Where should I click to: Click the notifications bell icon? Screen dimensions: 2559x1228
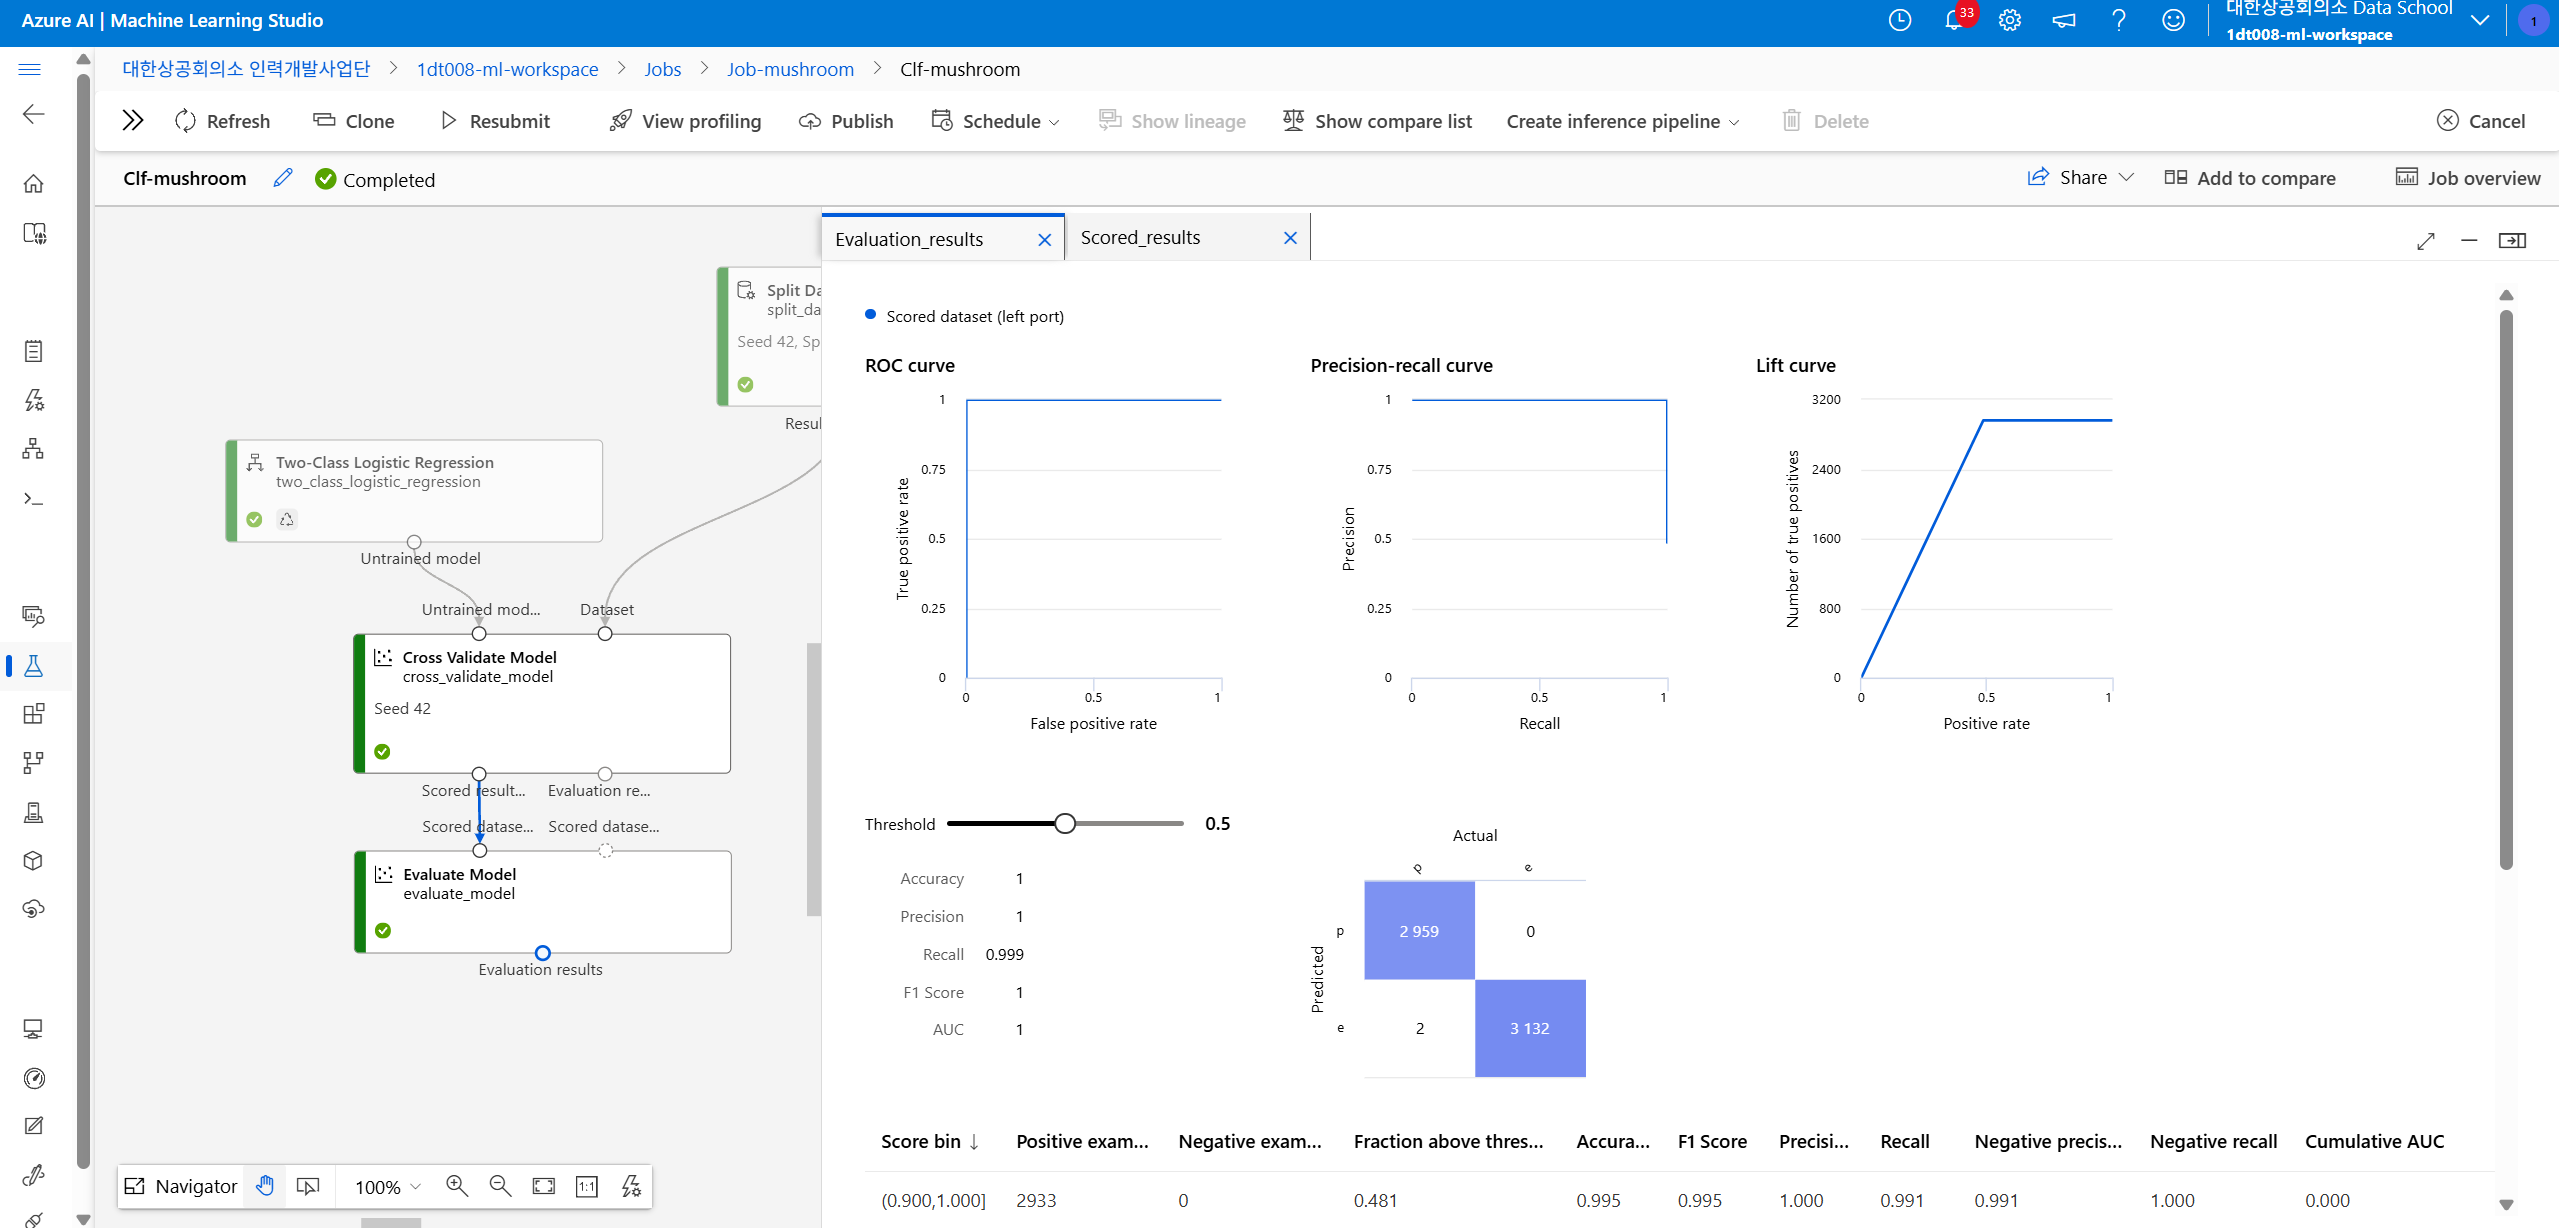1953,21
